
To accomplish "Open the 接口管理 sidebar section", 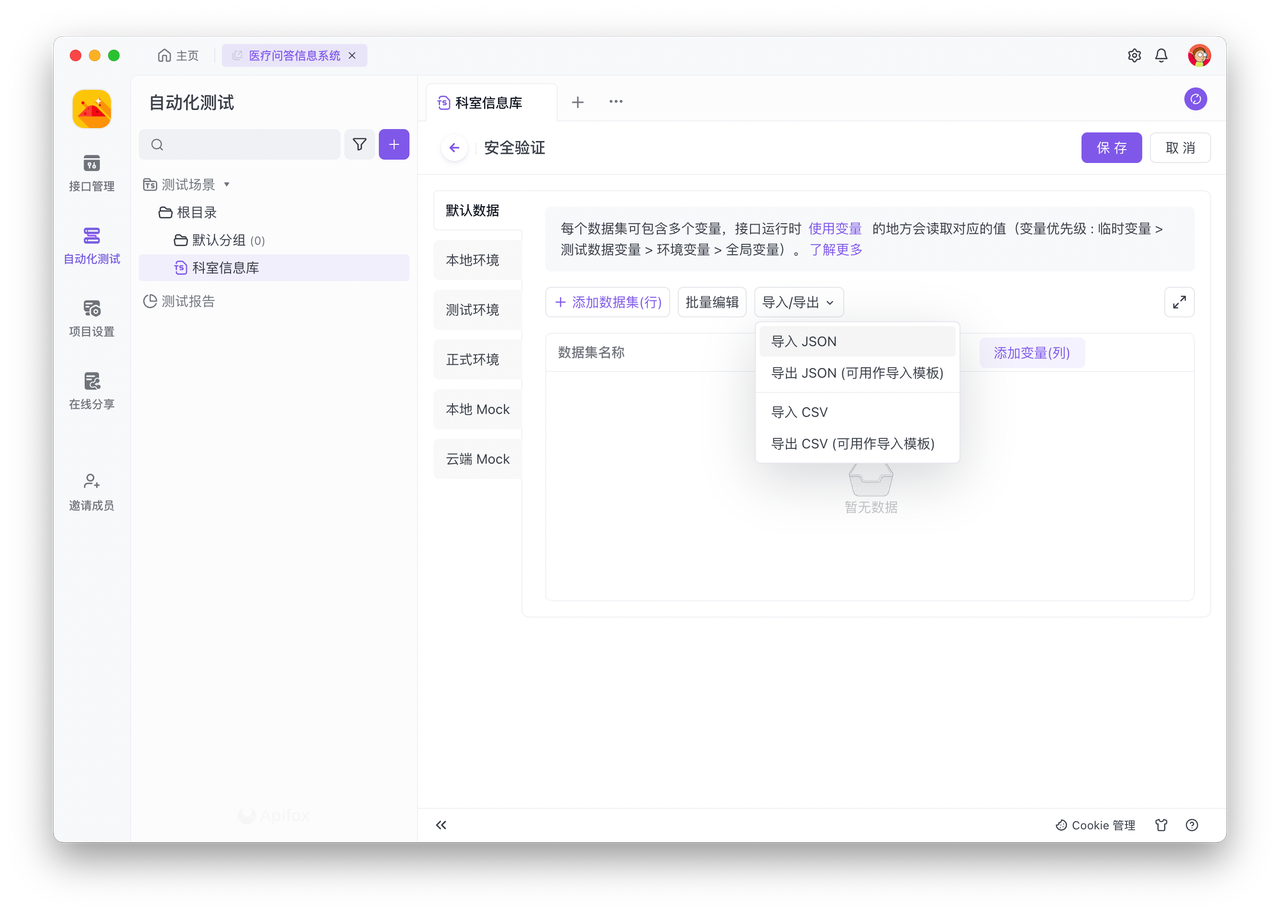I will [91, 172].
